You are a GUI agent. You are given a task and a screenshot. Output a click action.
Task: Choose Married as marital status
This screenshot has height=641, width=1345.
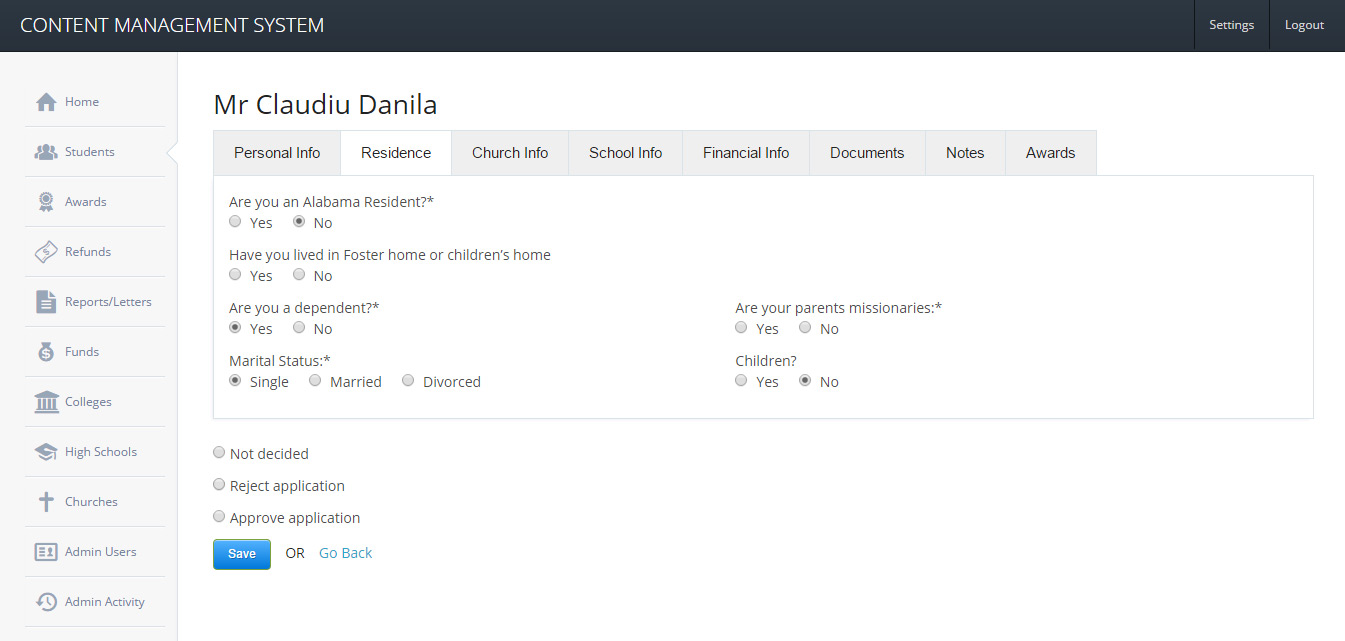point(315,381)
